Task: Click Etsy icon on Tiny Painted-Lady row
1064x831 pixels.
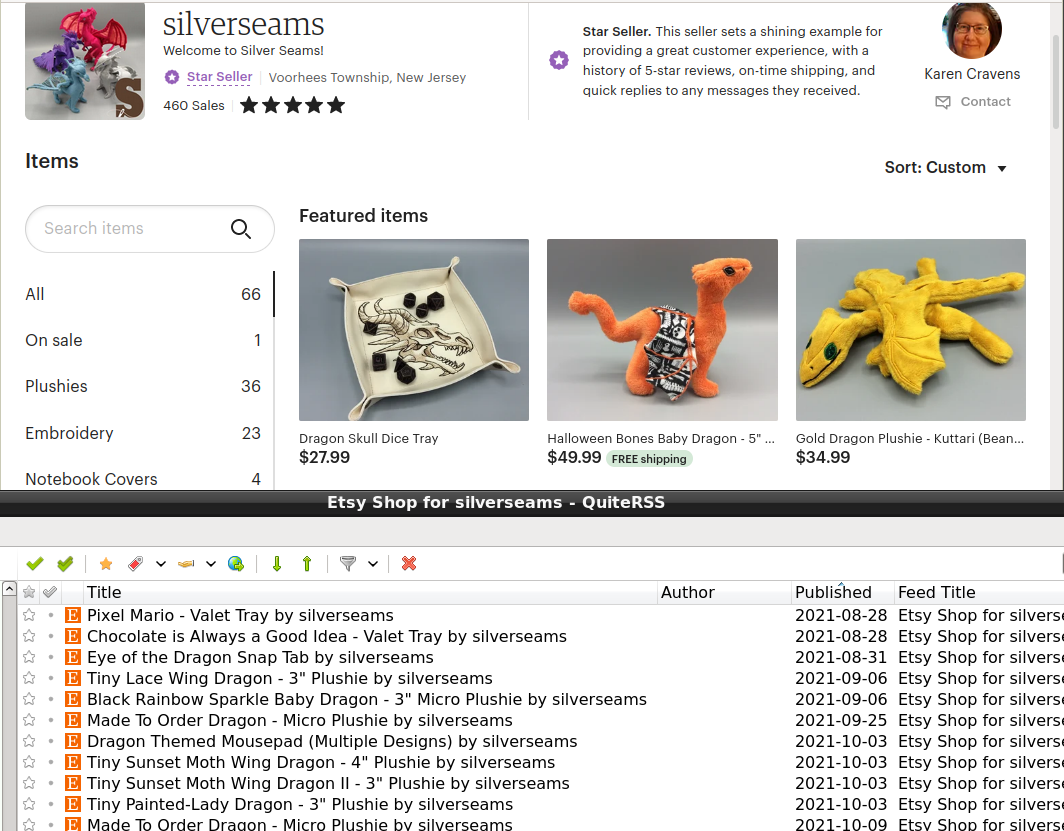Action: (x=73, y=805)
